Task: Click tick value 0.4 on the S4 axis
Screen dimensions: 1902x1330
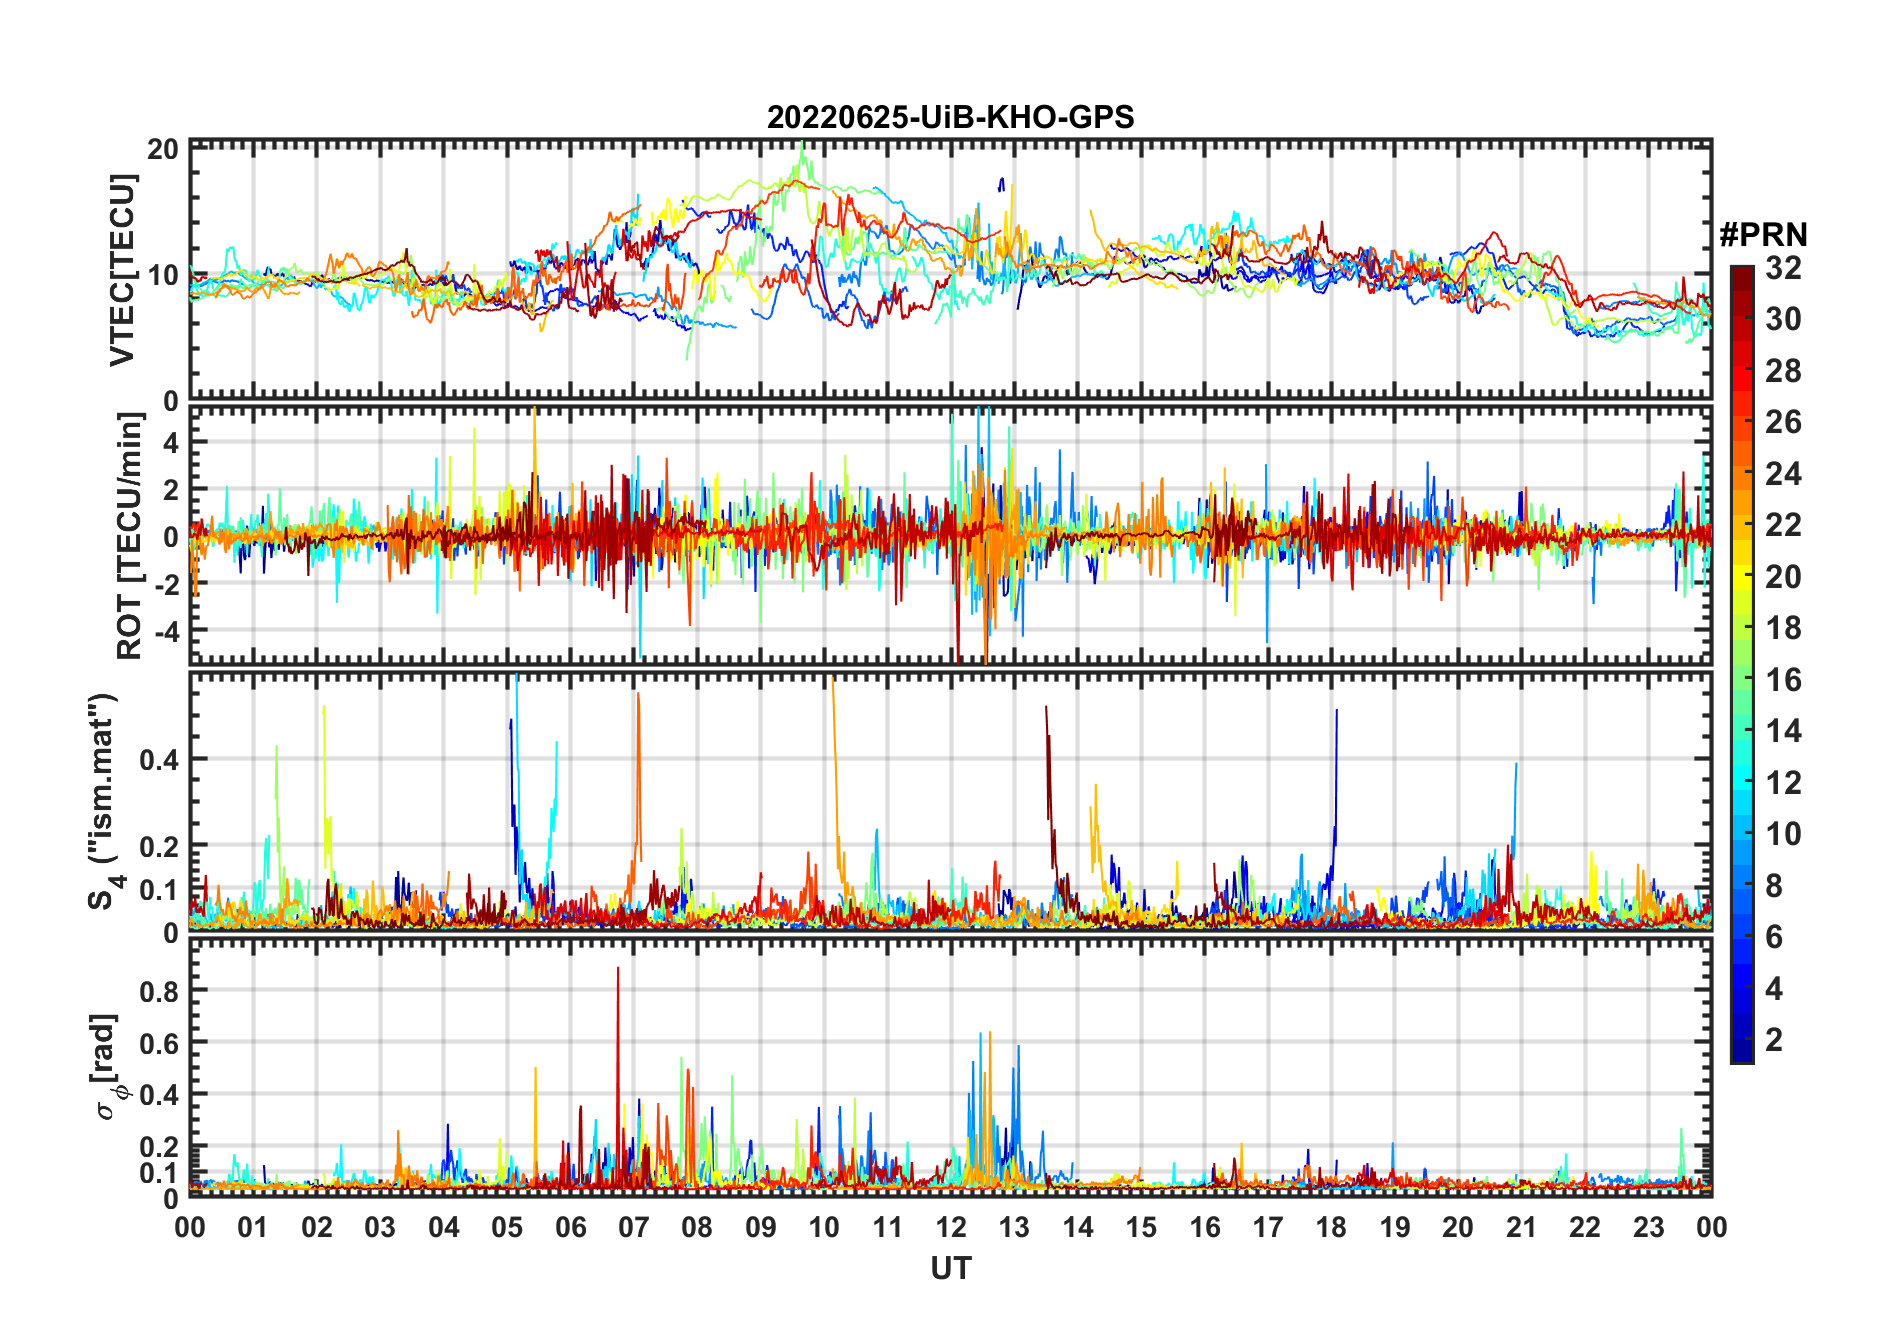Action: tap(159, 759)
